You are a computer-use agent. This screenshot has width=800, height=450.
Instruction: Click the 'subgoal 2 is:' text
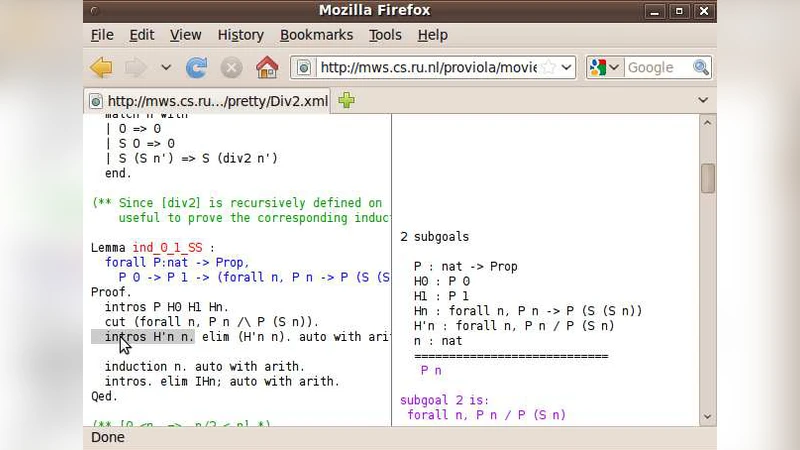point(444,400)
